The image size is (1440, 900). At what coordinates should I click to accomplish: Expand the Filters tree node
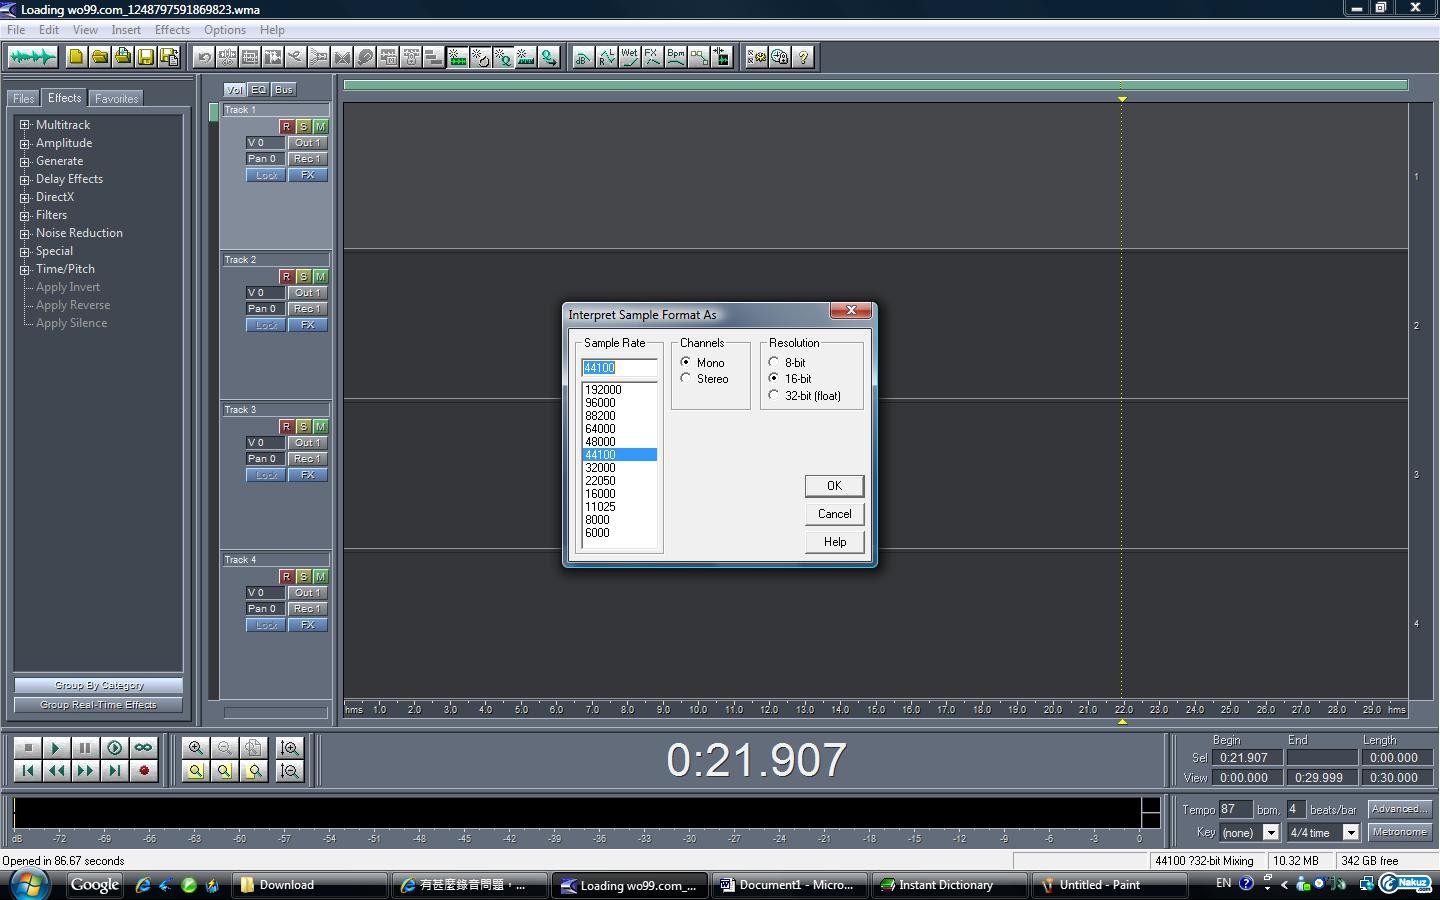tap(25, 215)
